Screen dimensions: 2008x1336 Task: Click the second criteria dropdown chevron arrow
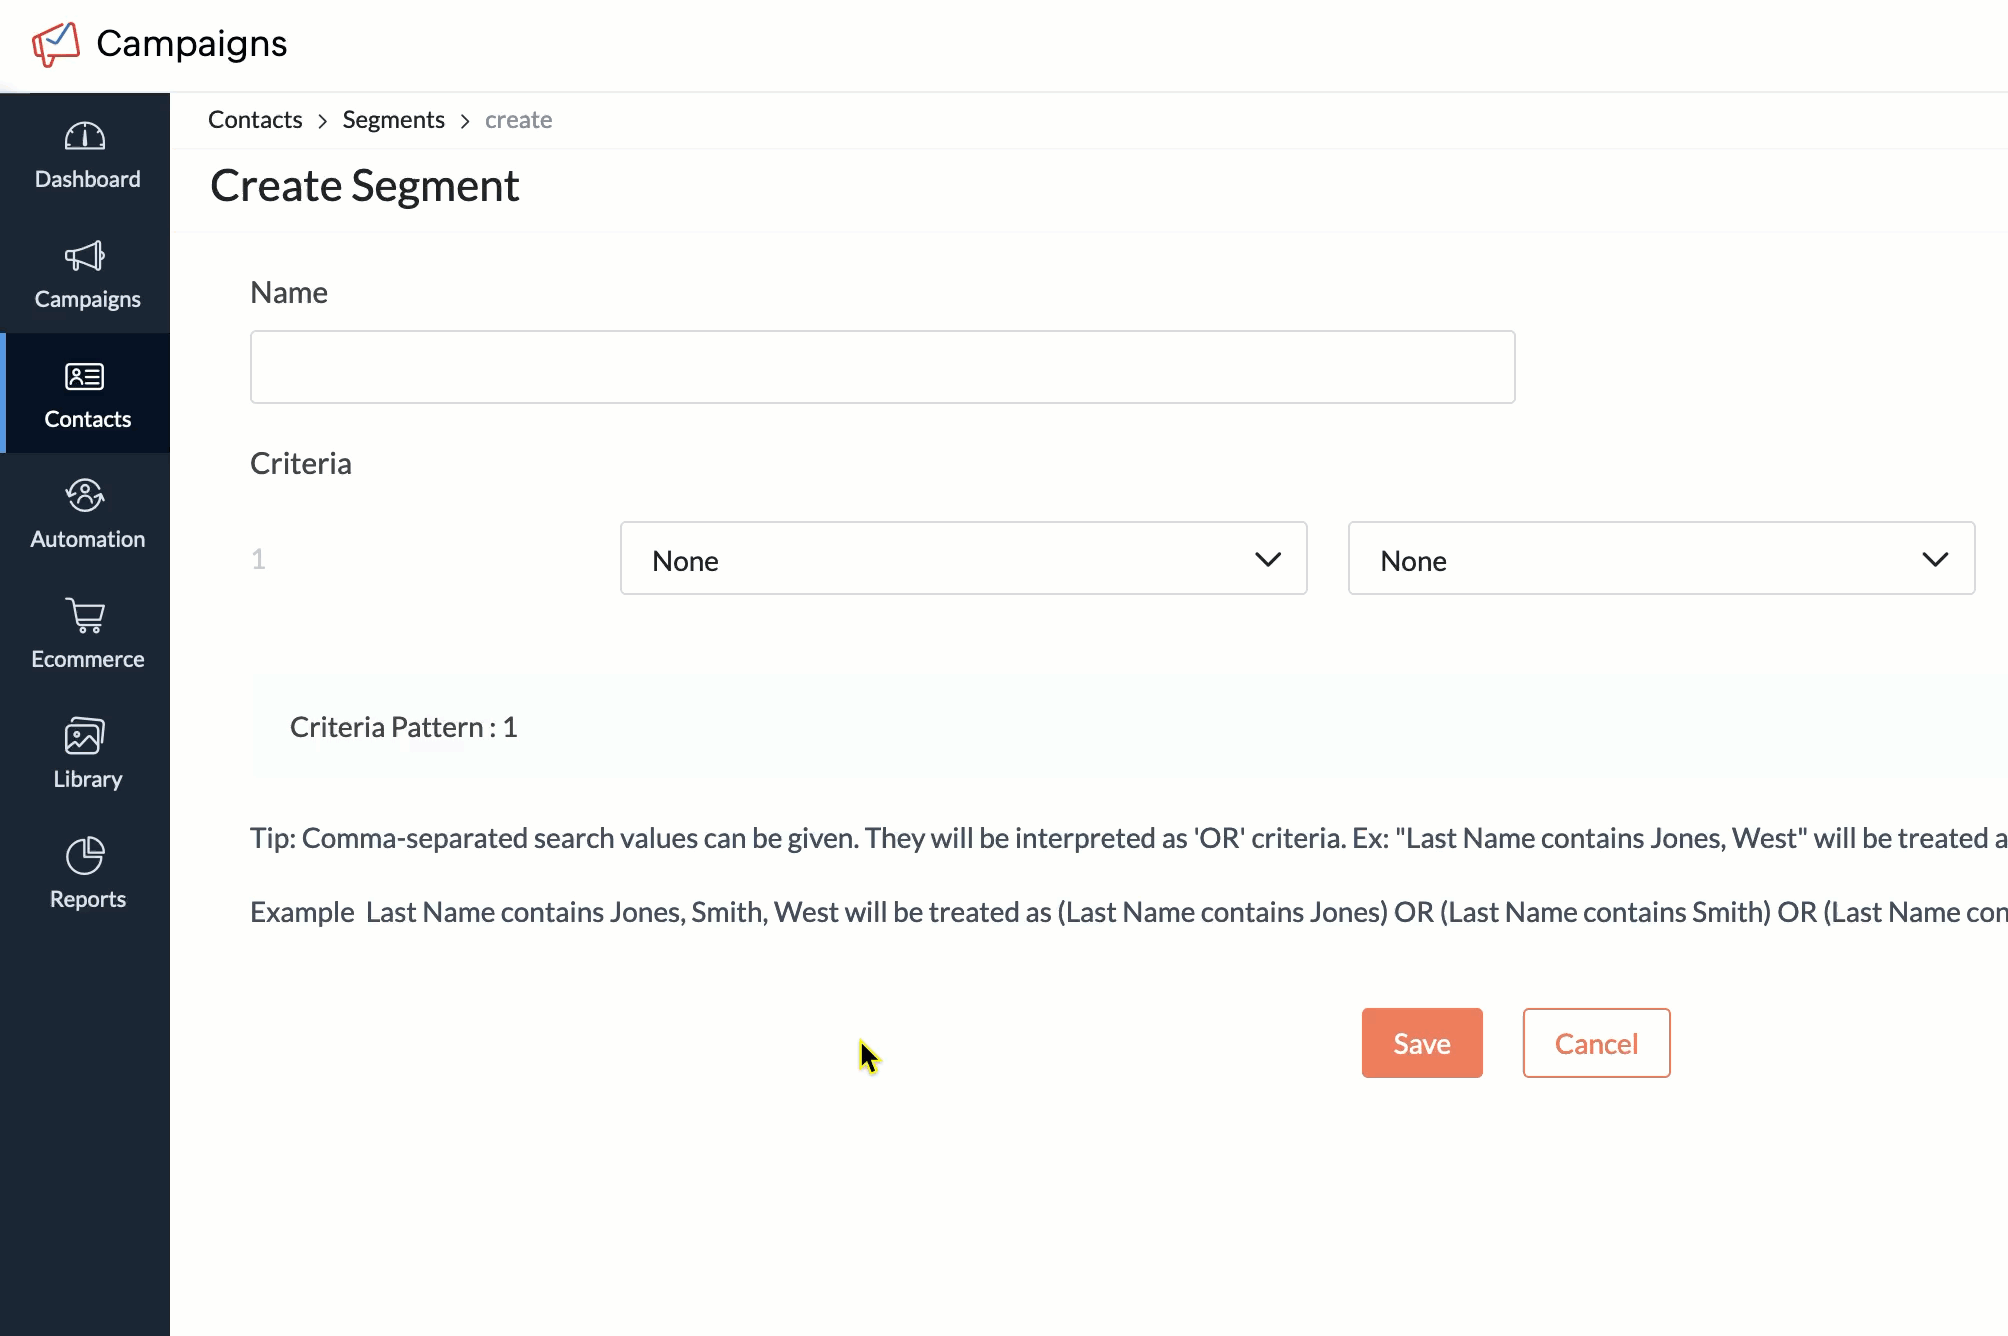1935,560
